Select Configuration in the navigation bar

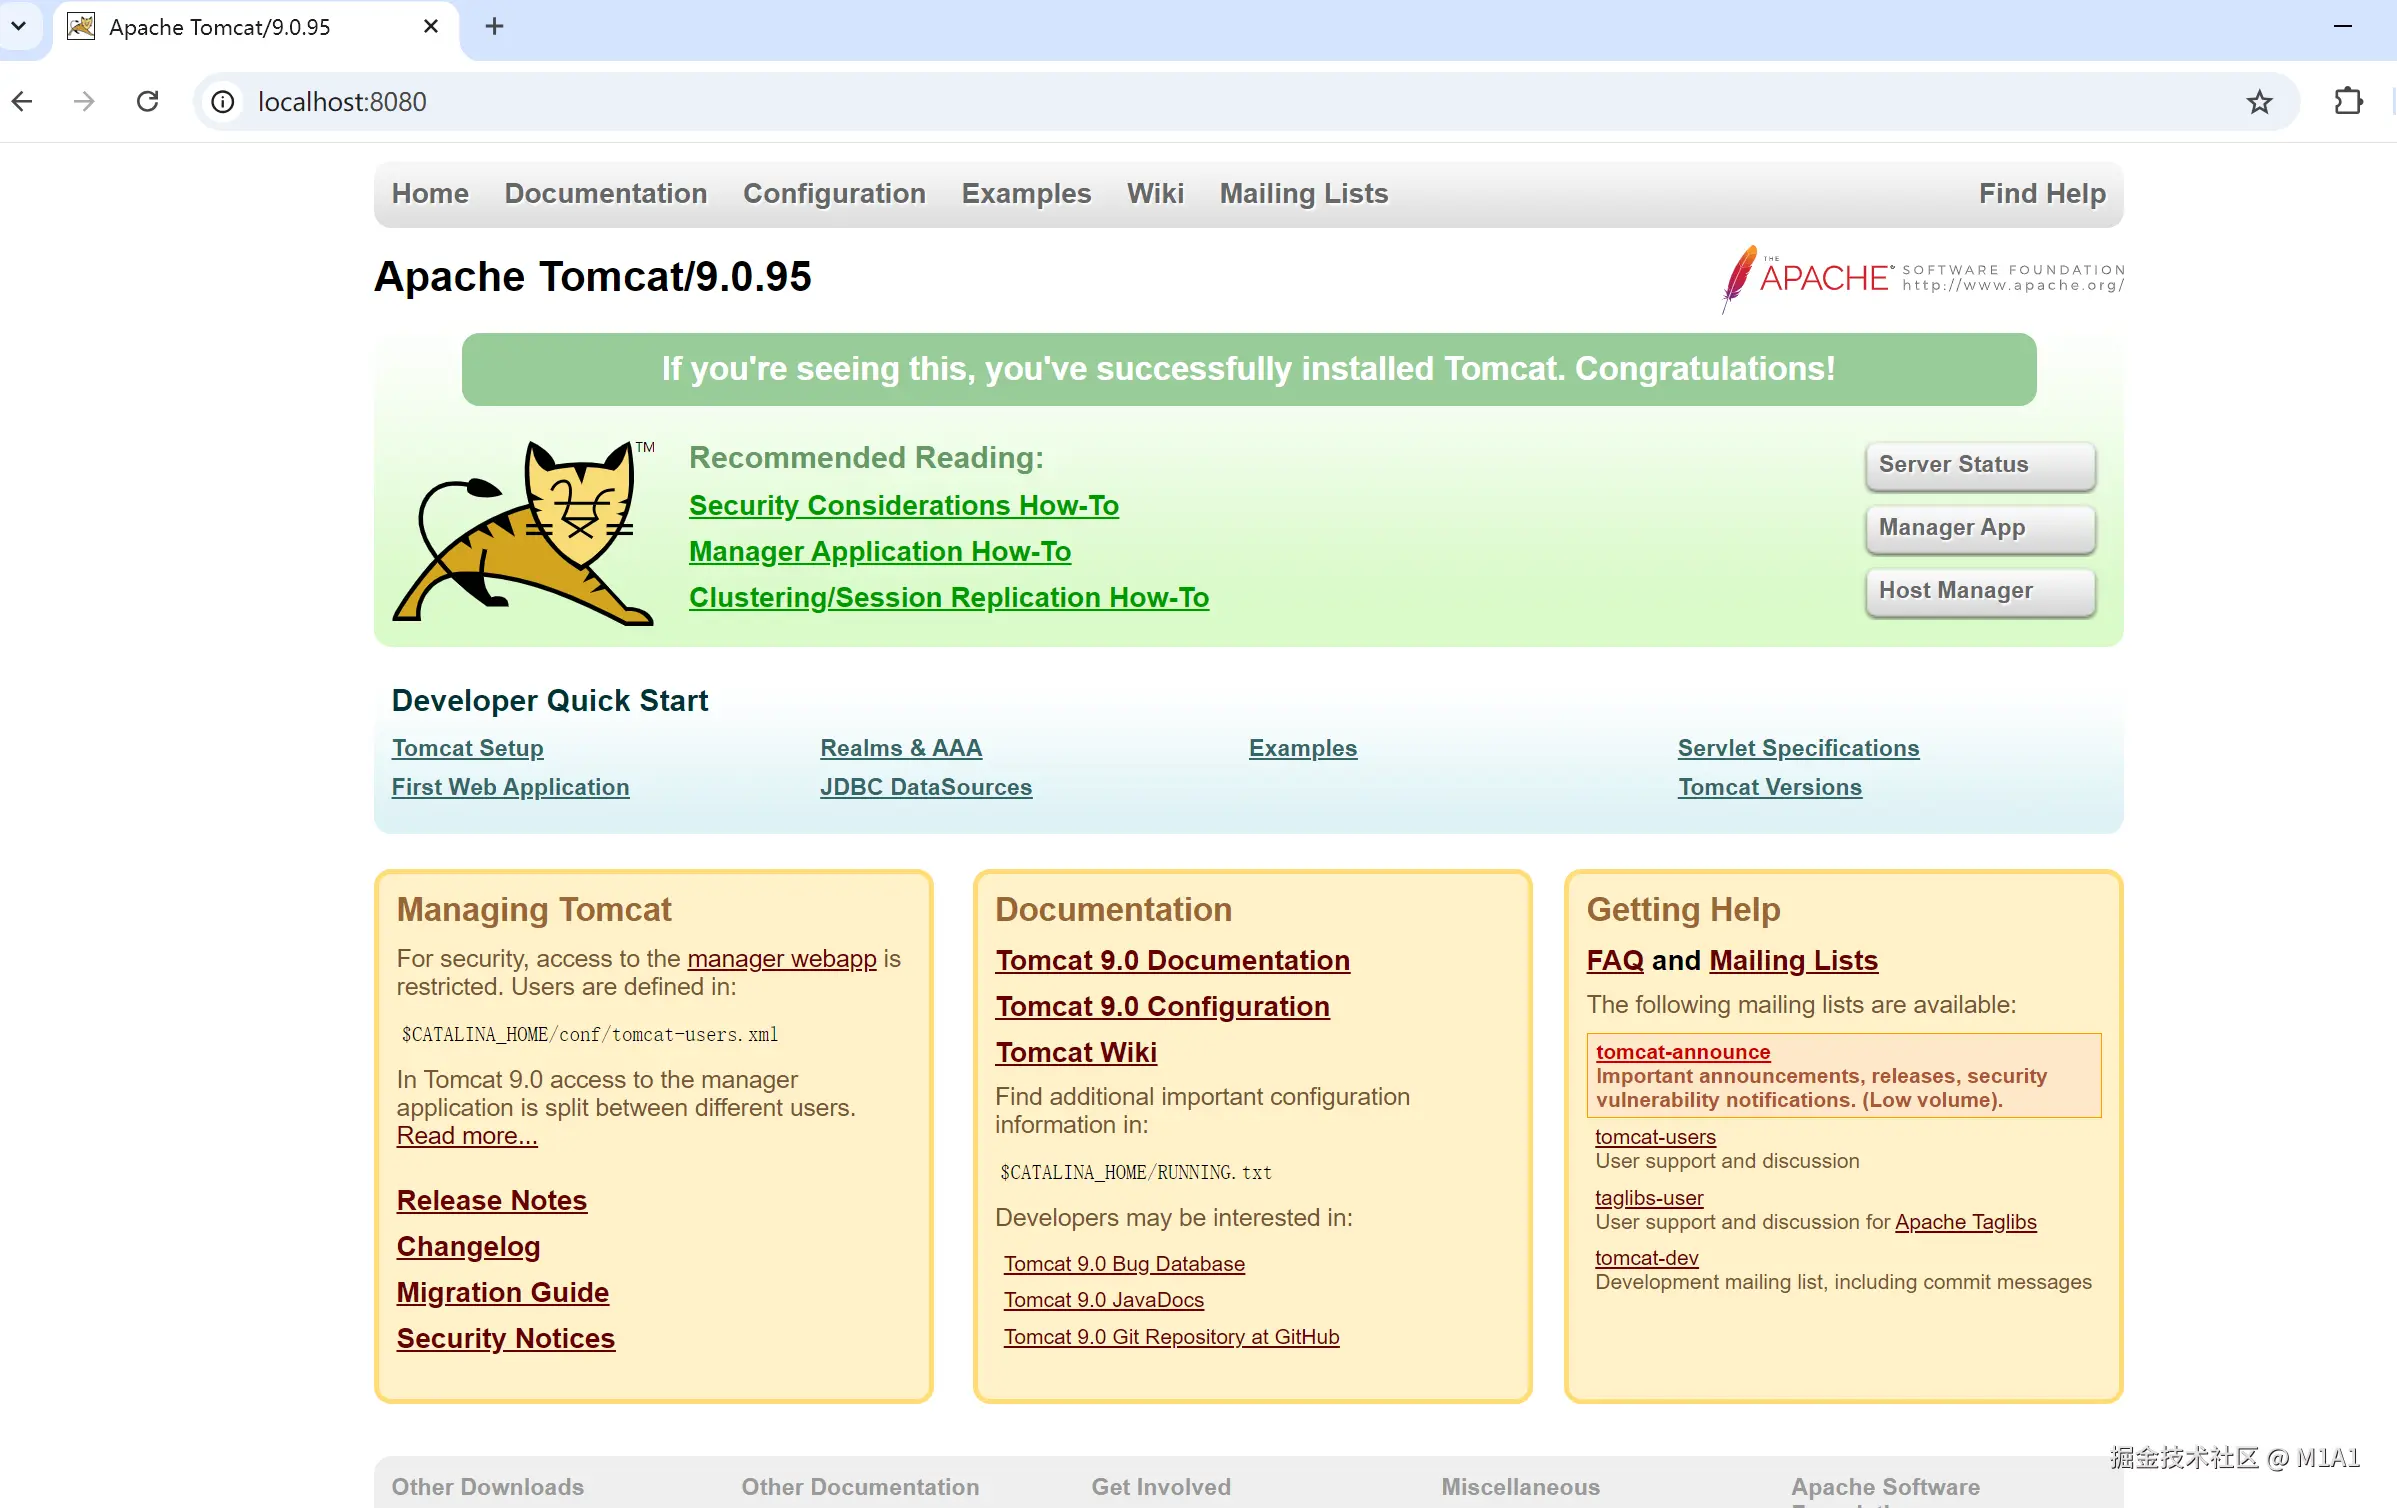(834, 193)
